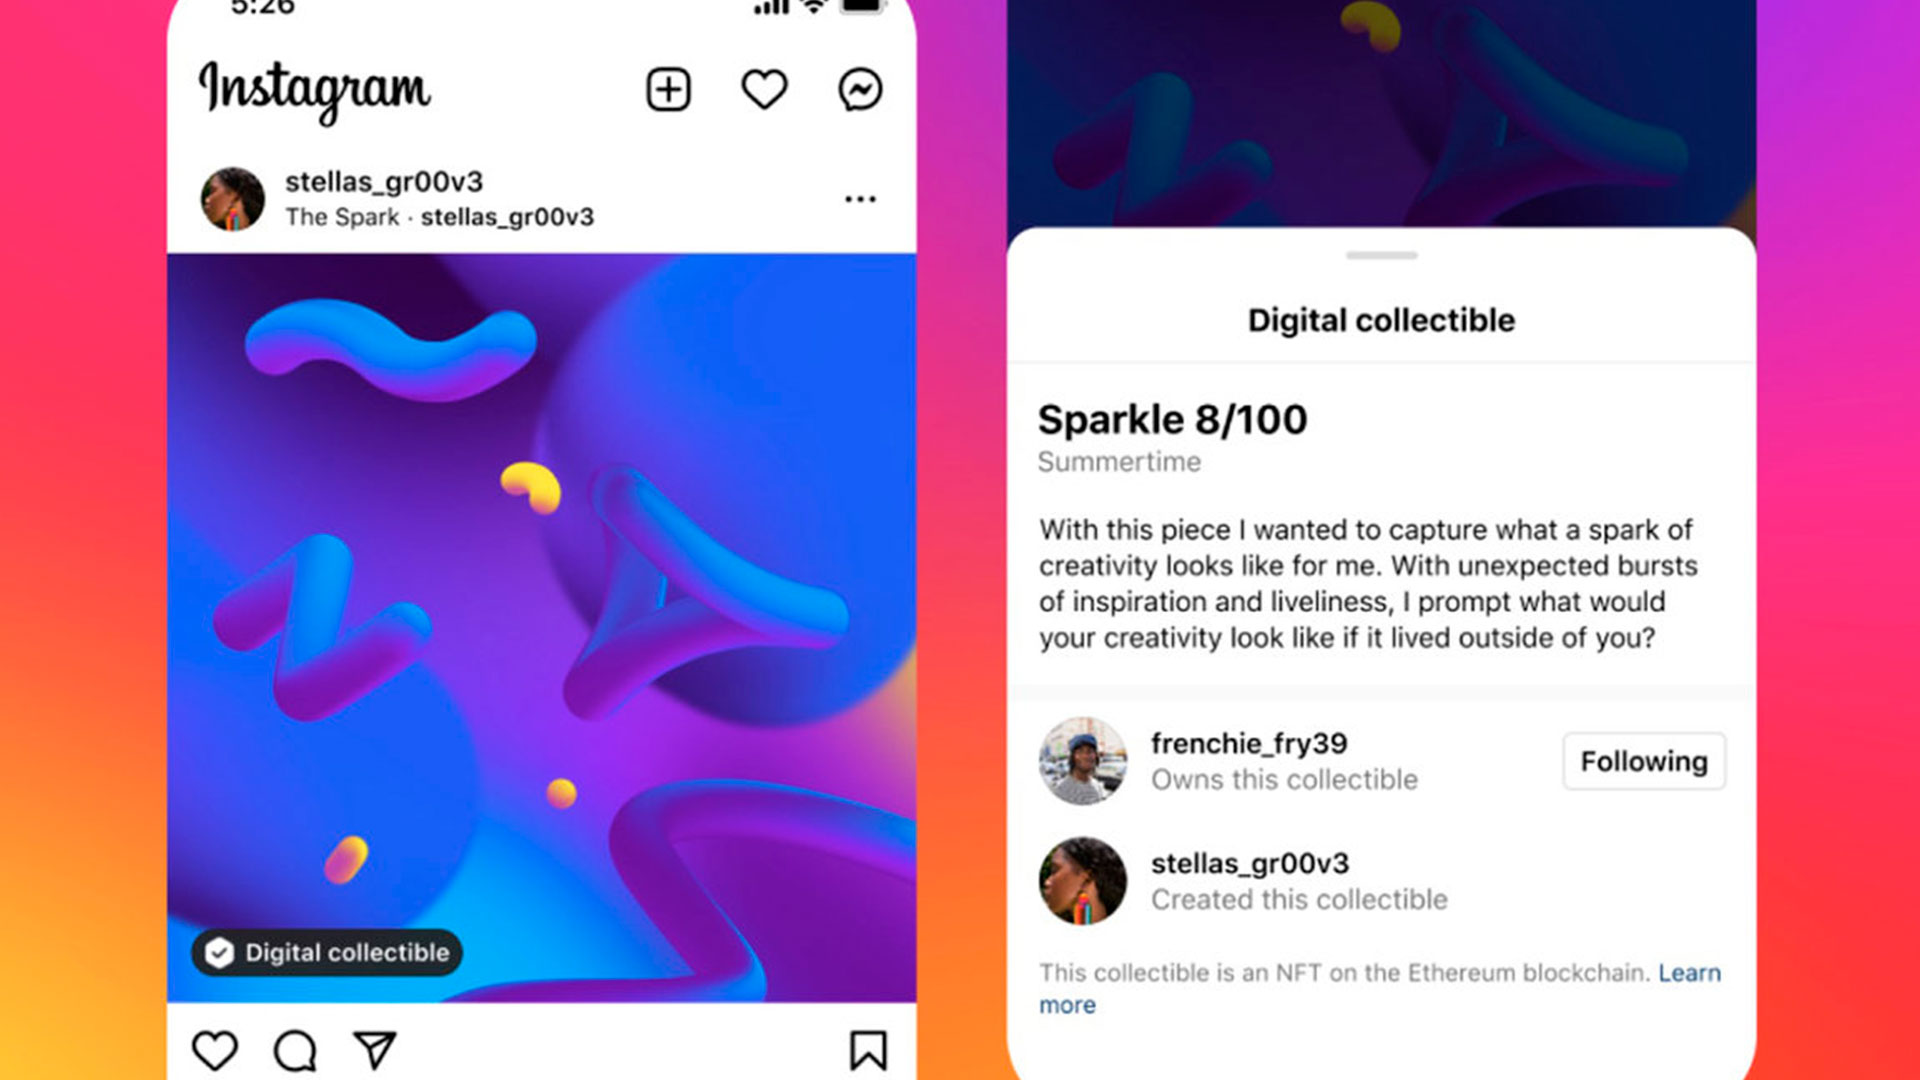1920x1080 pixels.
Task: Tap the stellas_gr00v3 username in post header
Action: [384, 182]
